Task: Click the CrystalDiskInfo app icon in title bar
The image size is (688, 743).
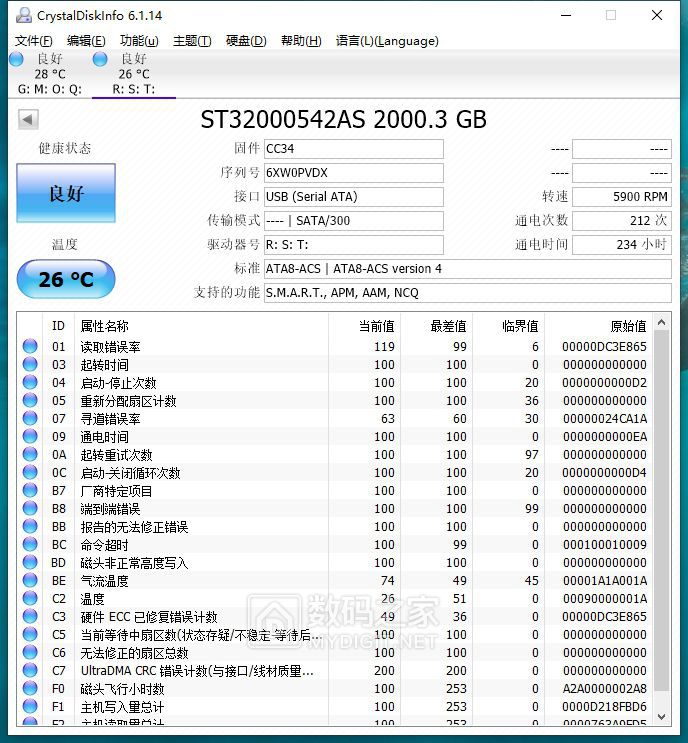Action: (23, 15)
